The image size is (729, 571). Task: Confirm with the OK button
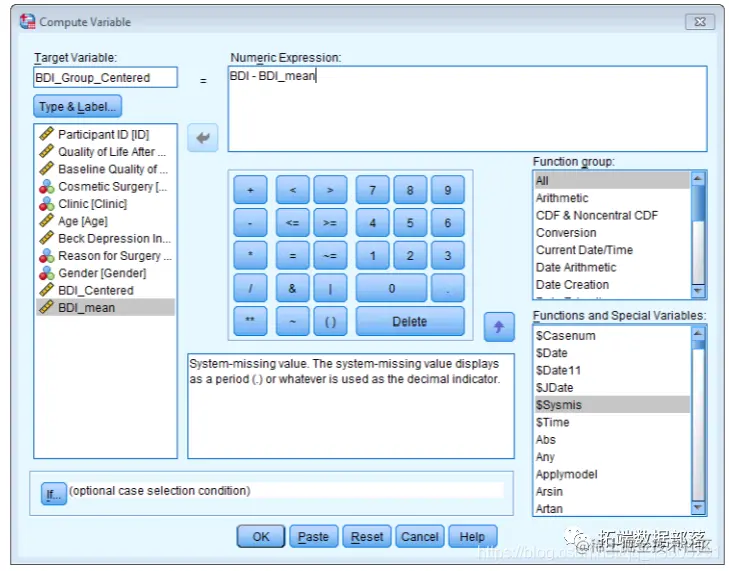tap(261, 537)
